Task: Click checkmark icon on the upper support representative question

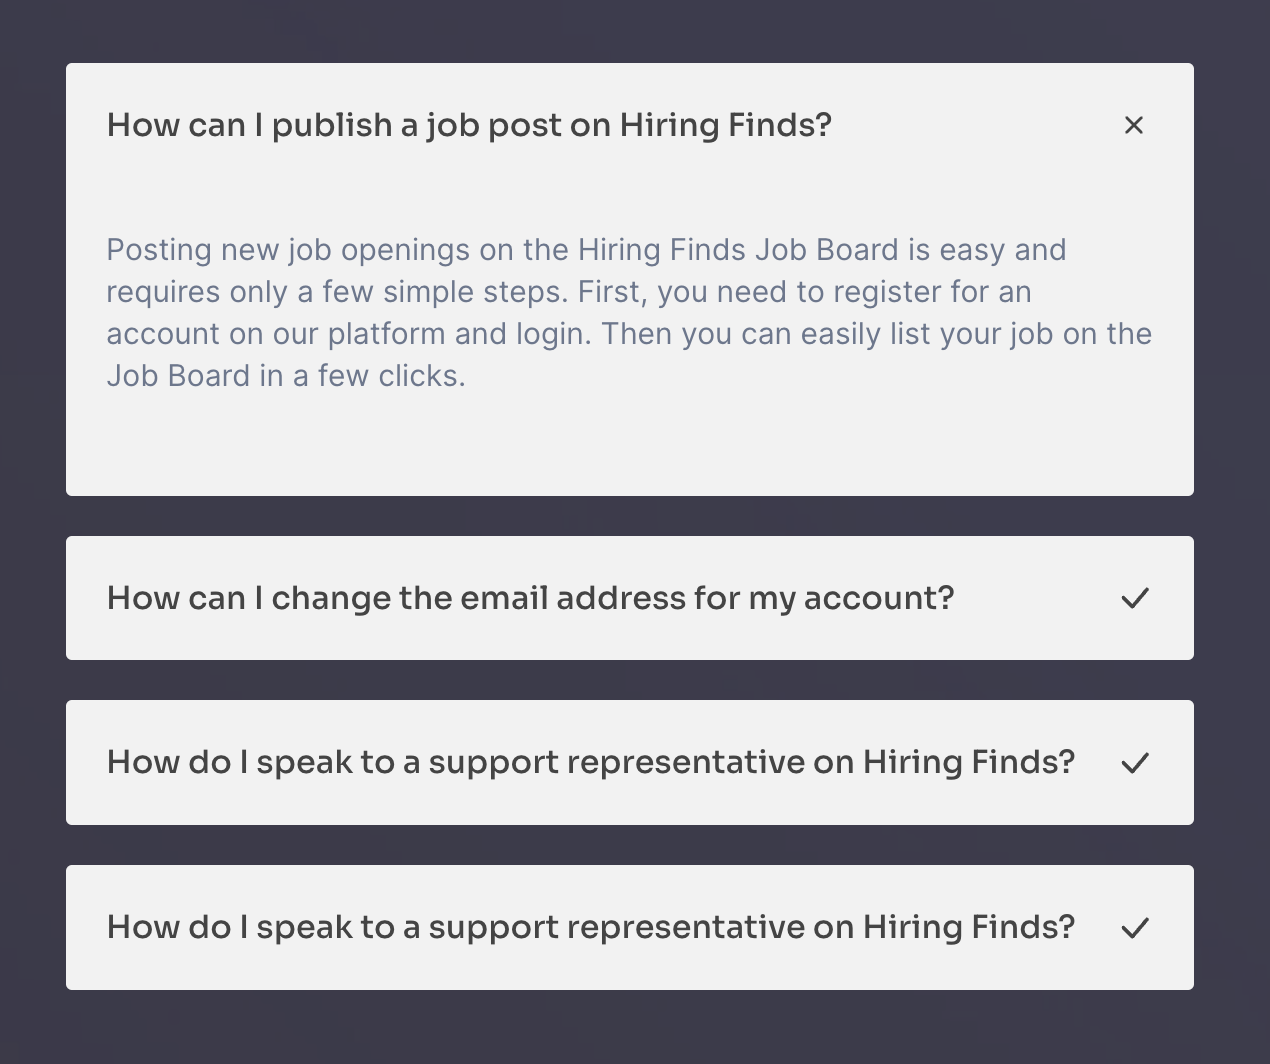Action: tap(1134, 763)
